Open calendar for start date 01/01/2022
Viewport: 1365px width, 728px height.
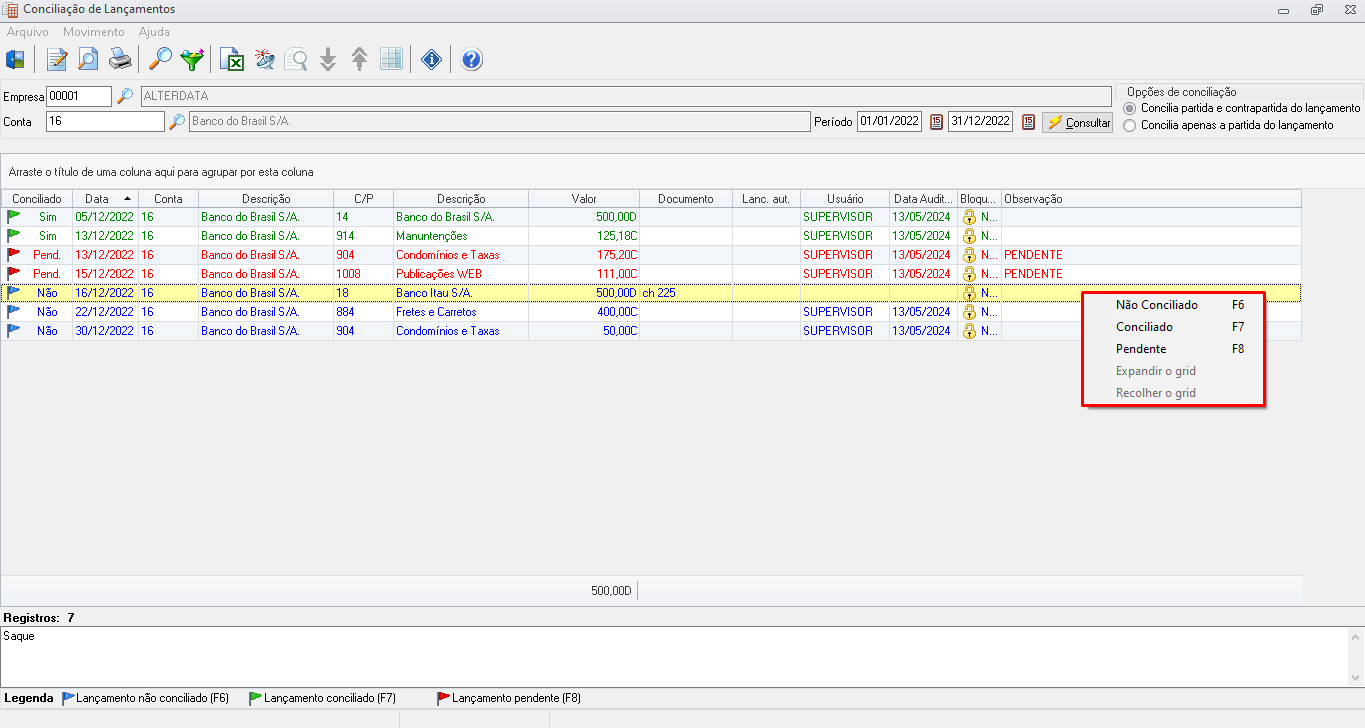tap(936, 122)
